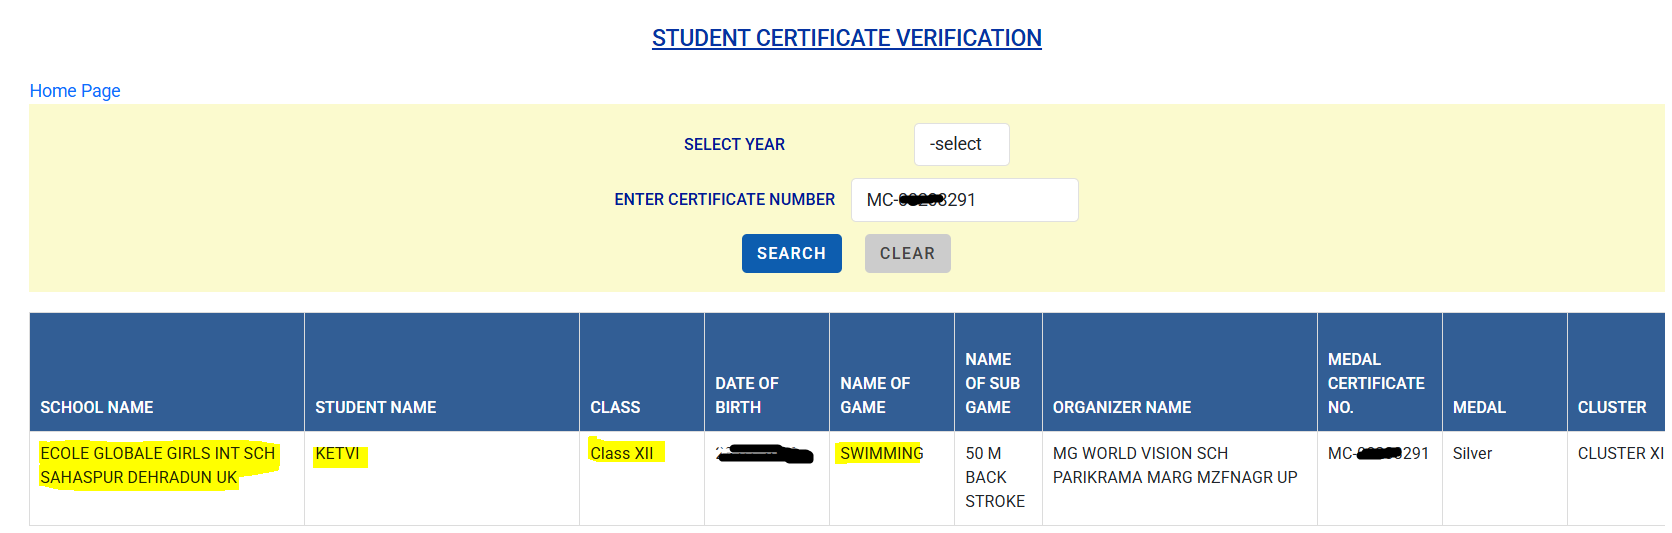Select the Silver medal cell
The height and width of the screenshot is (533, 1672).
click(1505, 478)
